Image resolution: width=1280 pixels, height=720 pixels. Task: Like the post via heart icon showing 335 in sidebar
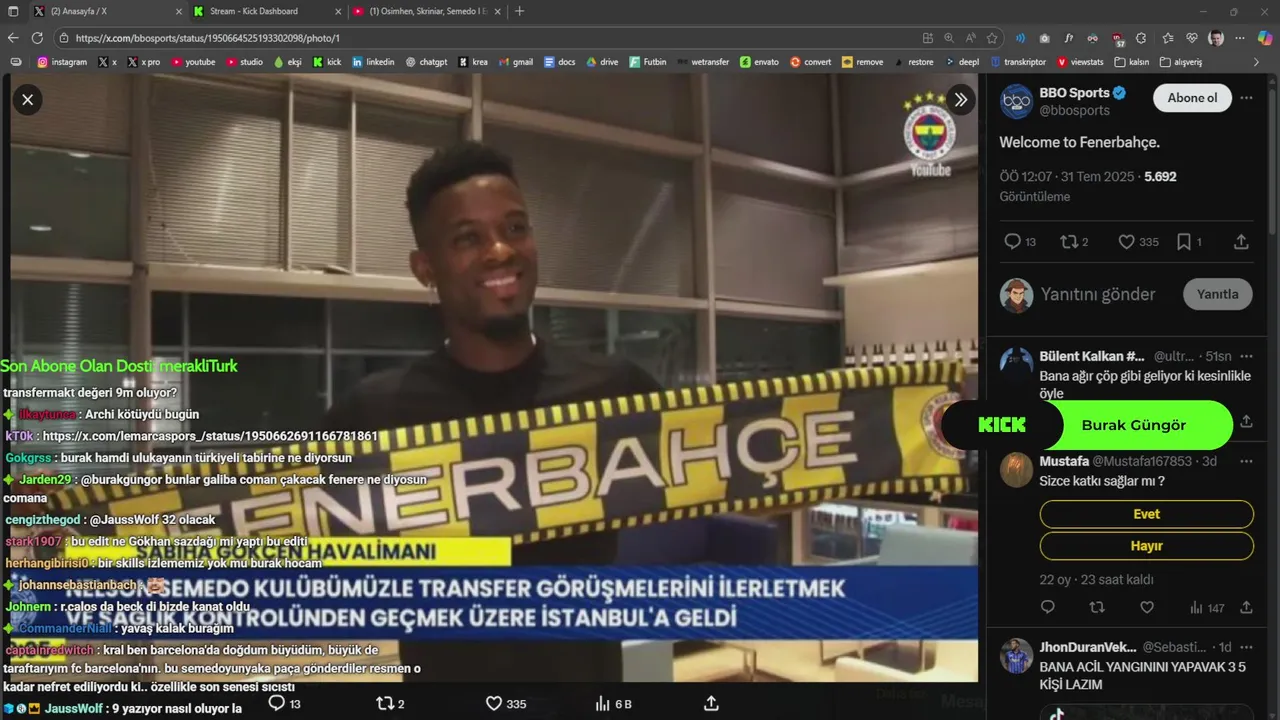tap(1138, 242)
